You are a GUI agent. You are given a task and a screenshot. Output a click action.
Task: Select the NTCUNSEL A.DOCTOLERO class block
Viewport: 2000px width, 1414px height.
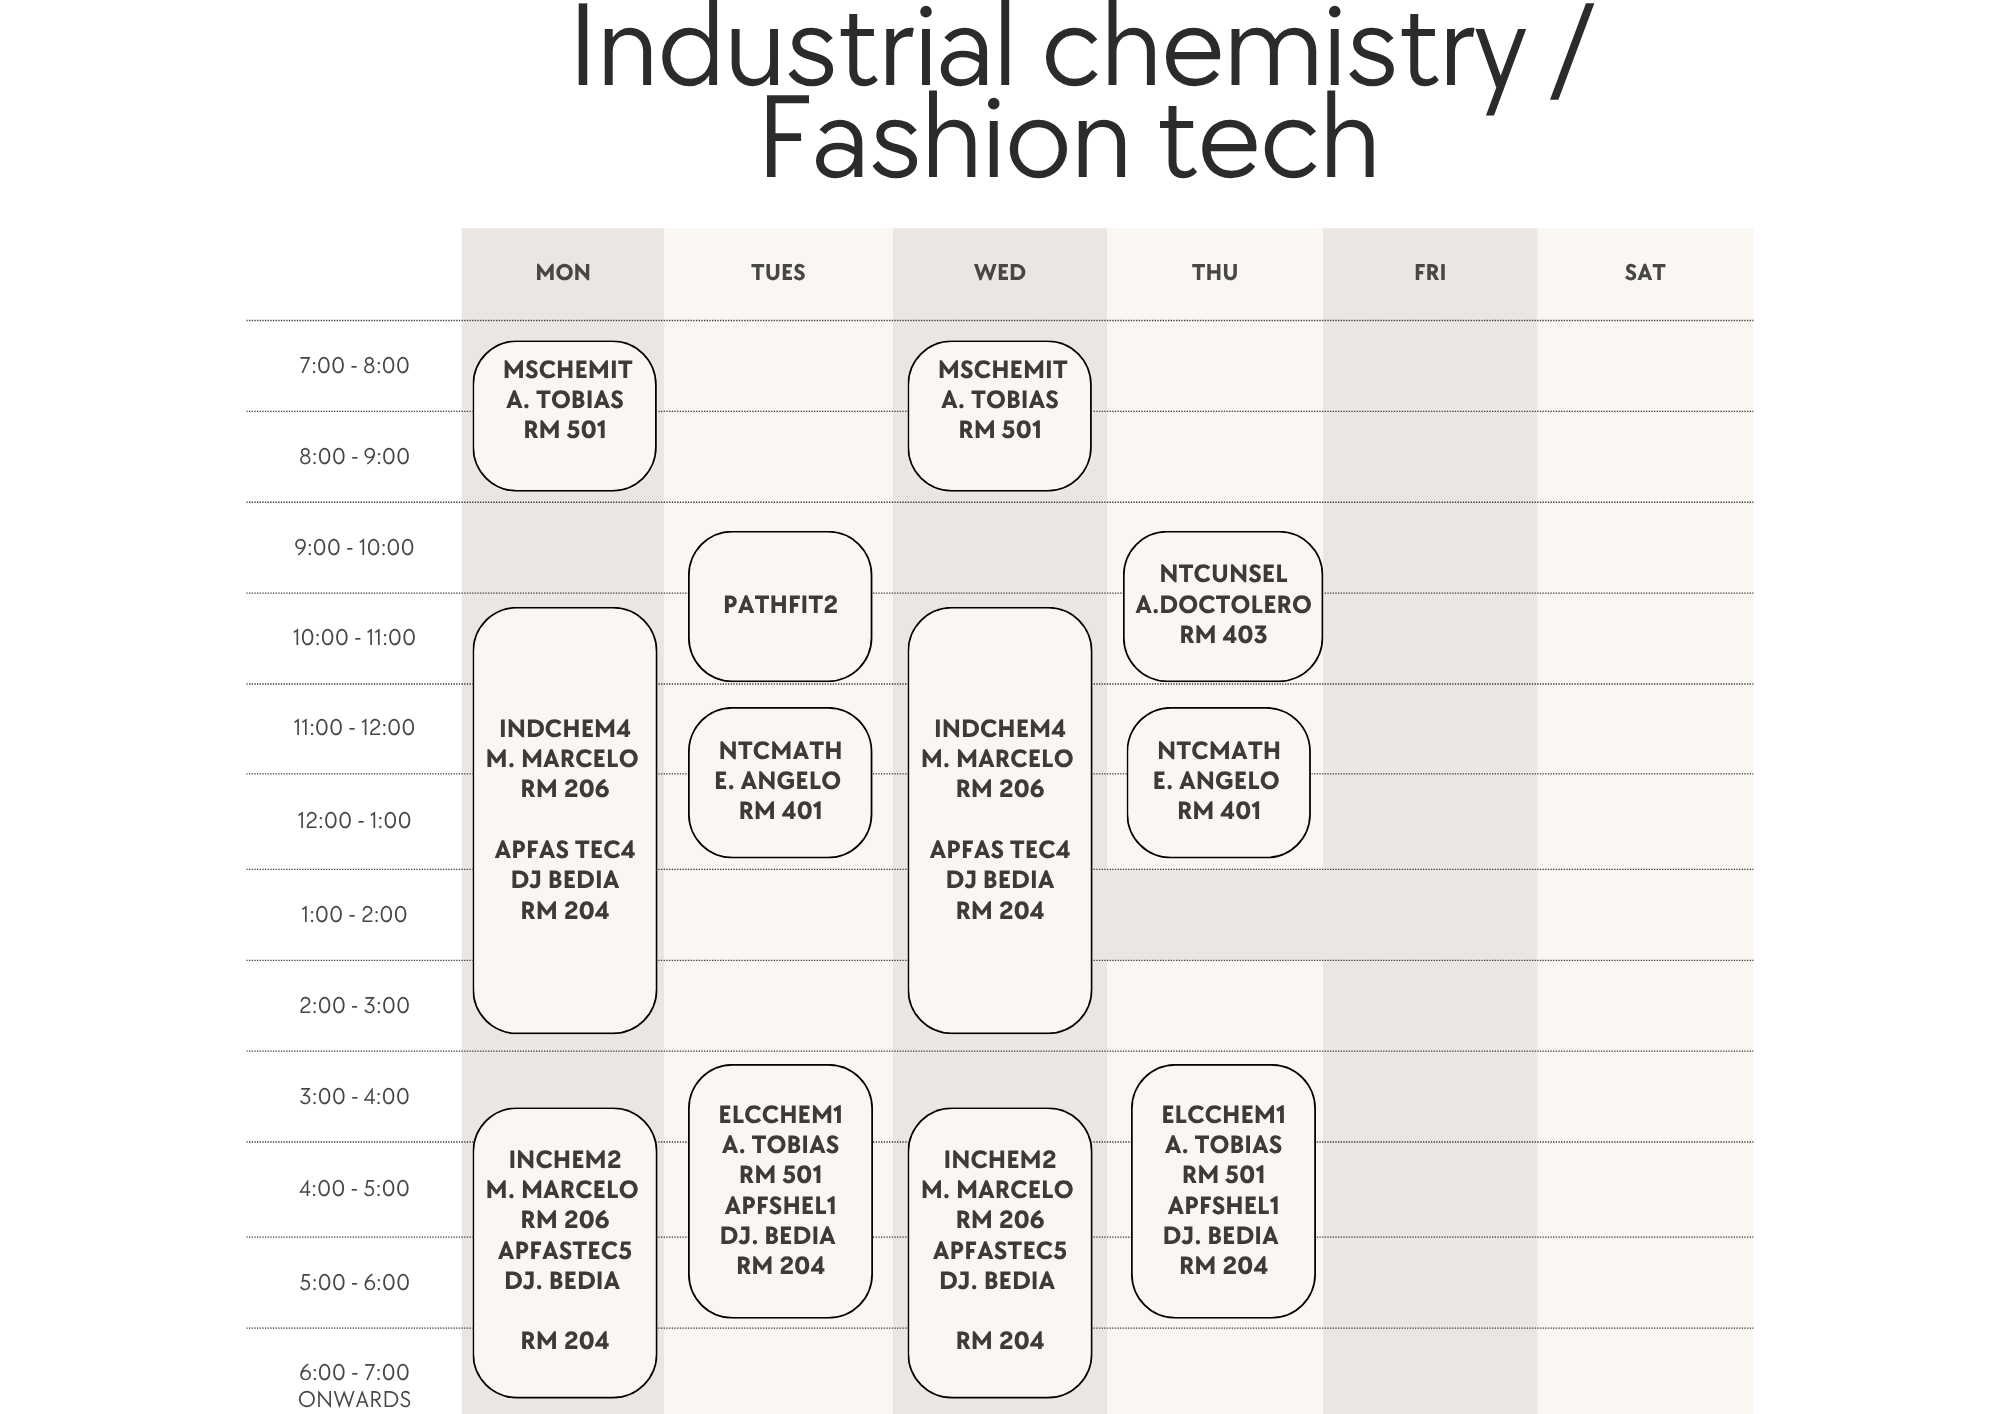point(1222,605)
